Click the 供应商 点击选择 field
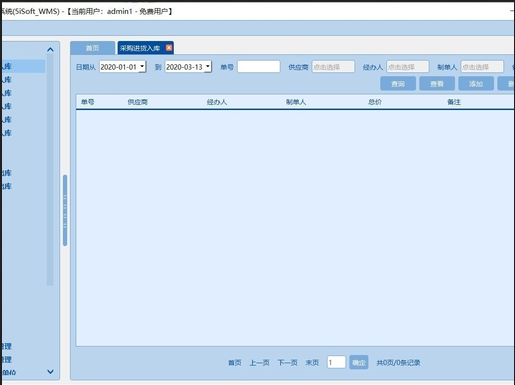This screenshot has width=515, height=385. point(333,67)
